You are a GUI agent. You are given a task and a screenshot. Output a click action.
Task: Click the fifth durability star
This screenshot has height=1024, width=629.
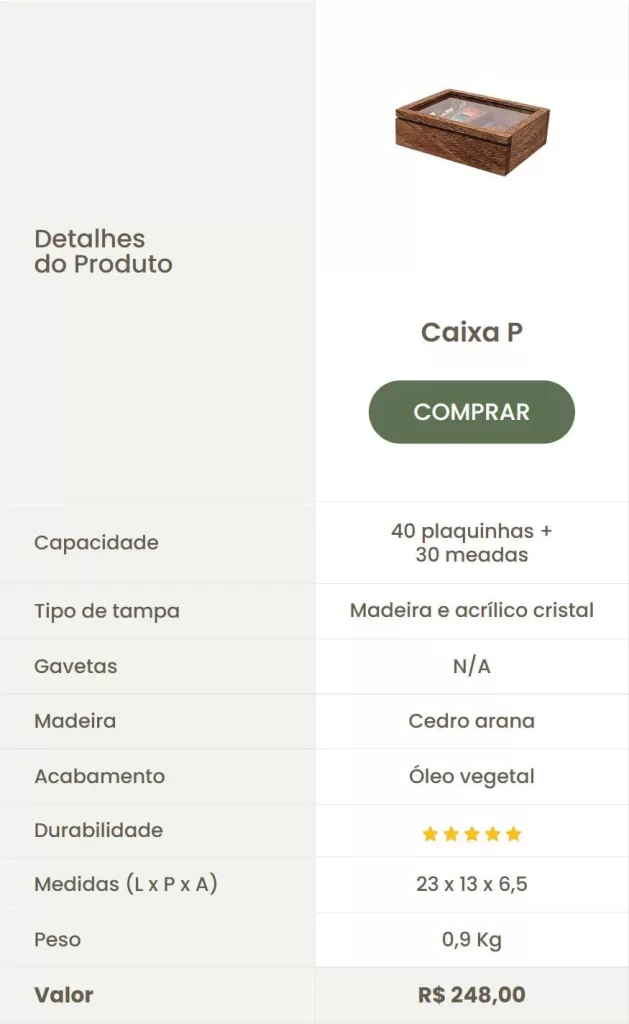click(514, 834)
